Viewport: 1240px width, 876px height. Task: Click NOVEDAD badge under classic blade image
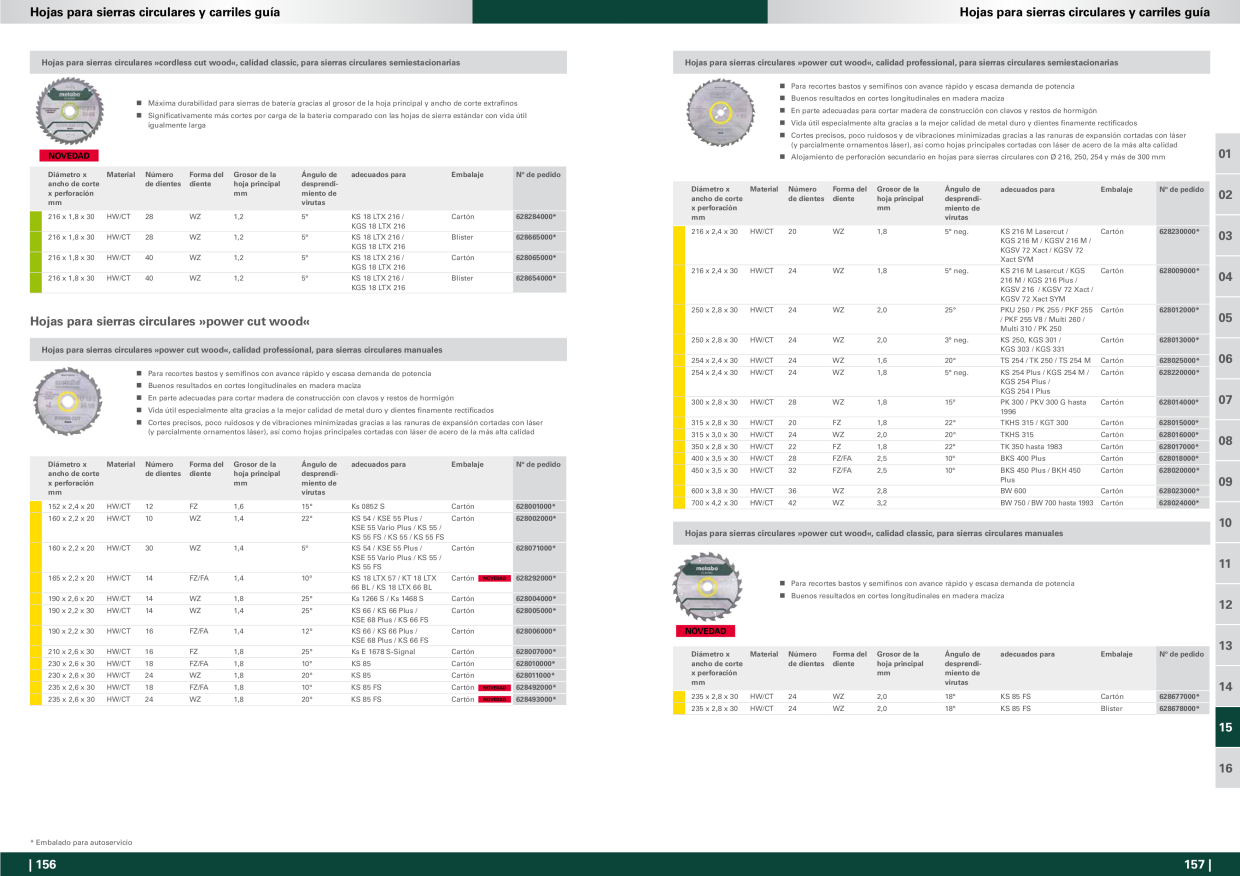click(705, 631)
